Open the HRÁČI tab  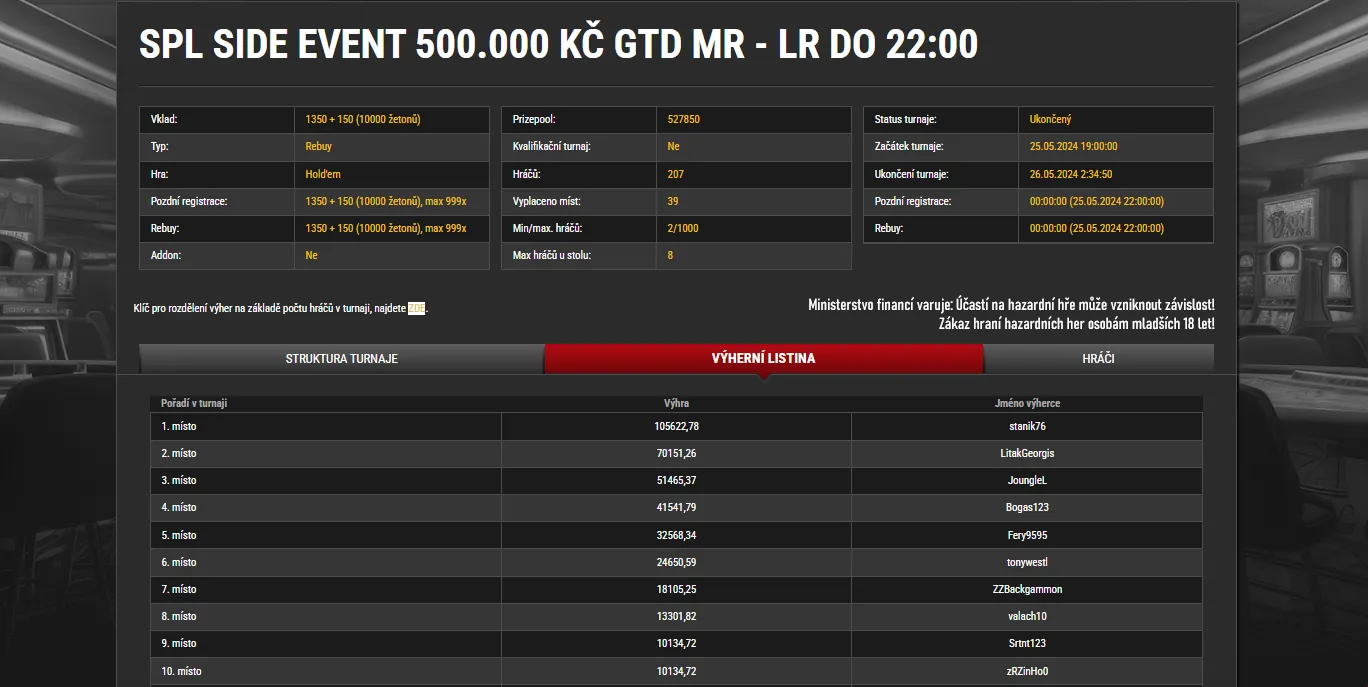[x=1098, y=357]
